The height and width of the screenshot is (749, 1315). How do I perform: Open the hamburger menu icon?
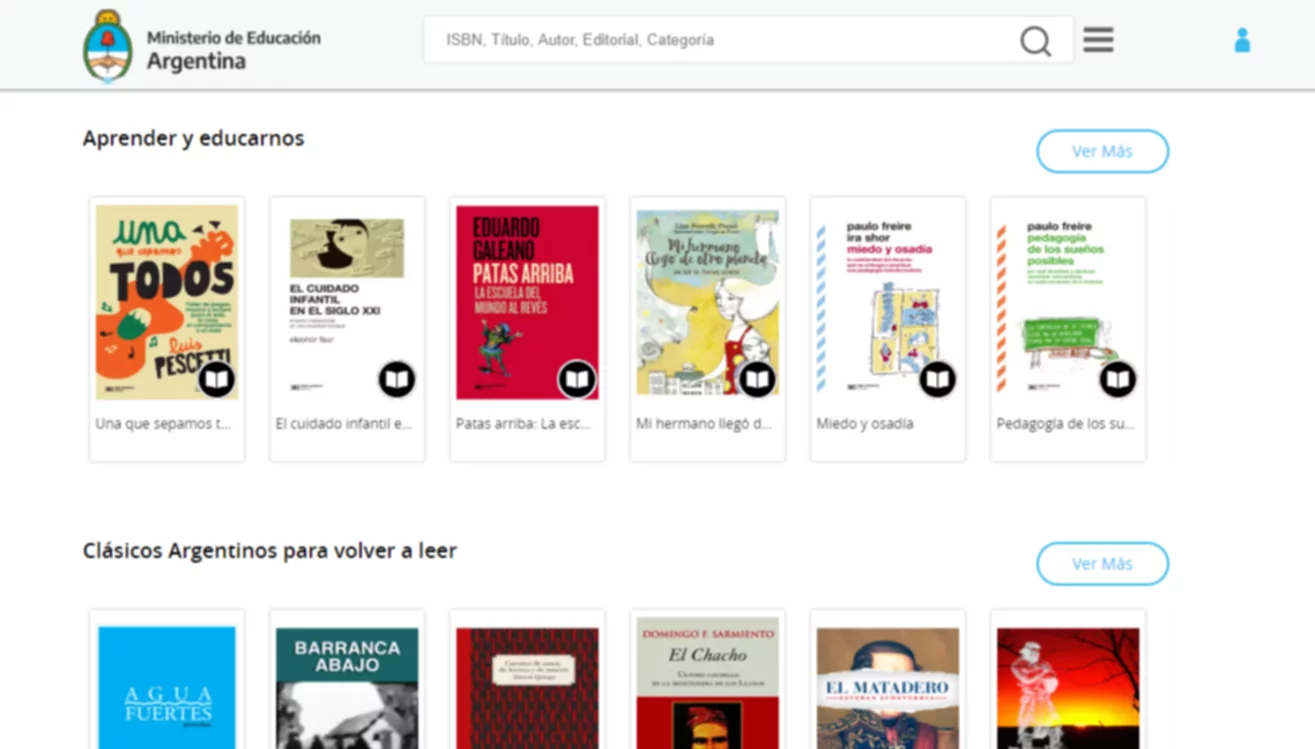(x=1098, y=40)
